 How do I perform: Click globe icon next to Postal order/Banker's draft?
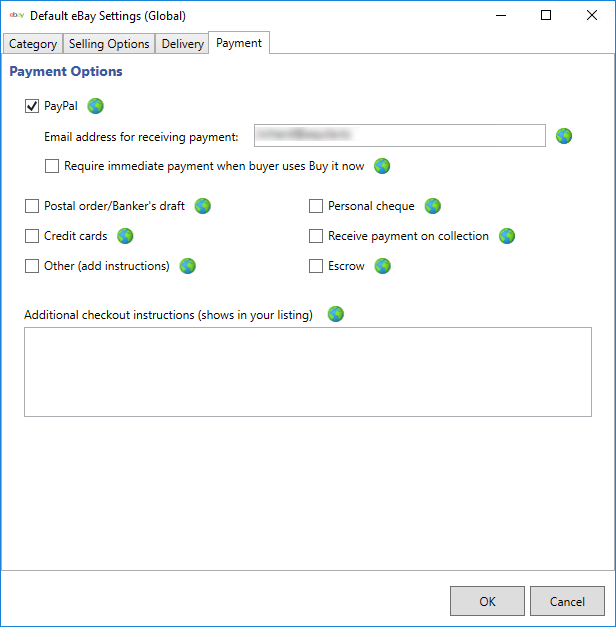pos(203,206)
